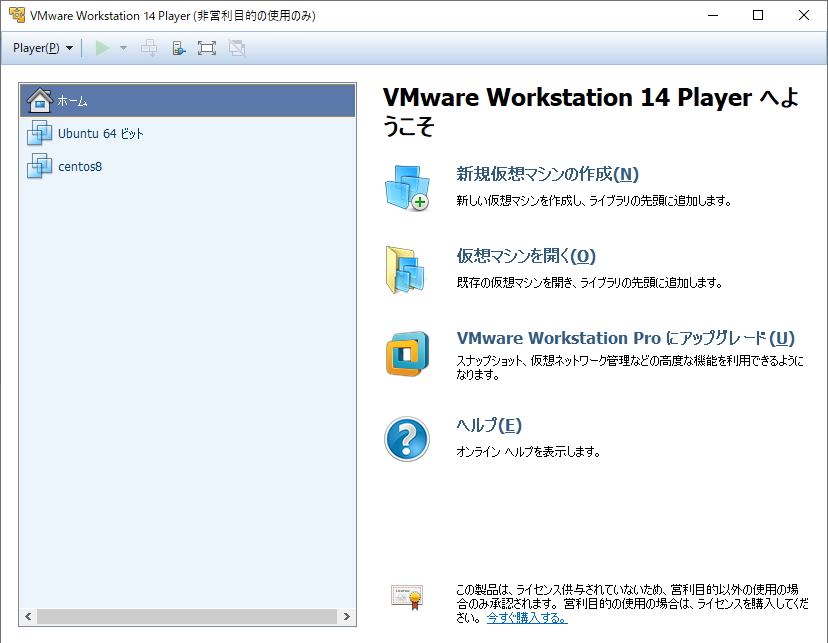
Task: Click the 今すぐ購入する。 purchase link
Action: point(527,617)
